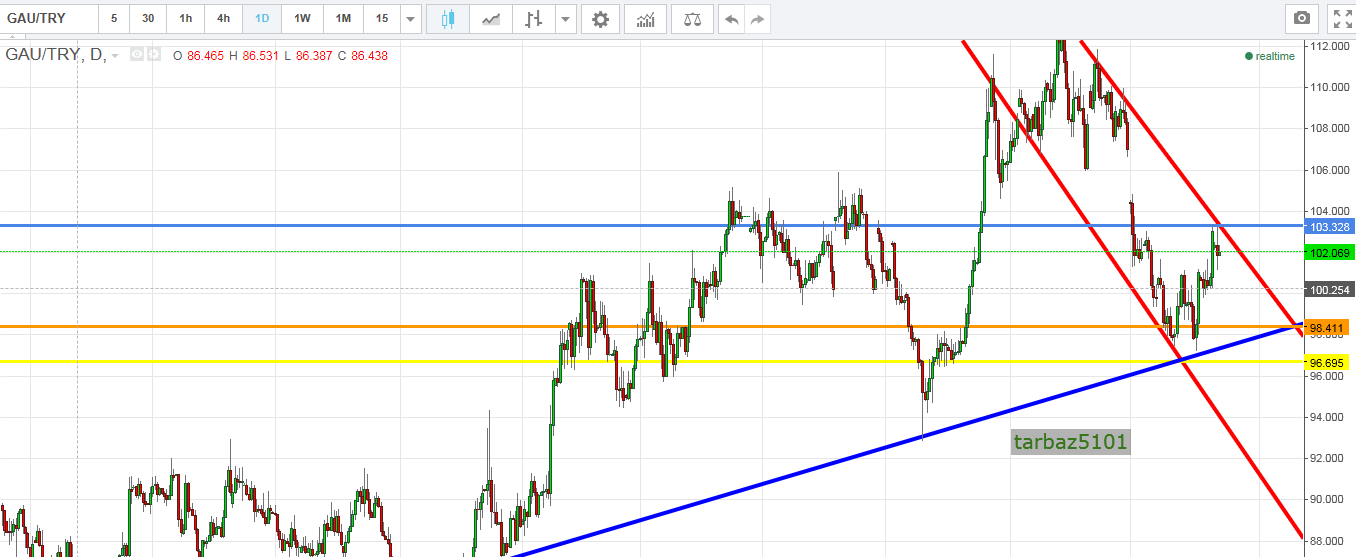This screenshot has width=1356, height=557.
Task: Open series settings gear in legend
Action: (x=154, y=55)
